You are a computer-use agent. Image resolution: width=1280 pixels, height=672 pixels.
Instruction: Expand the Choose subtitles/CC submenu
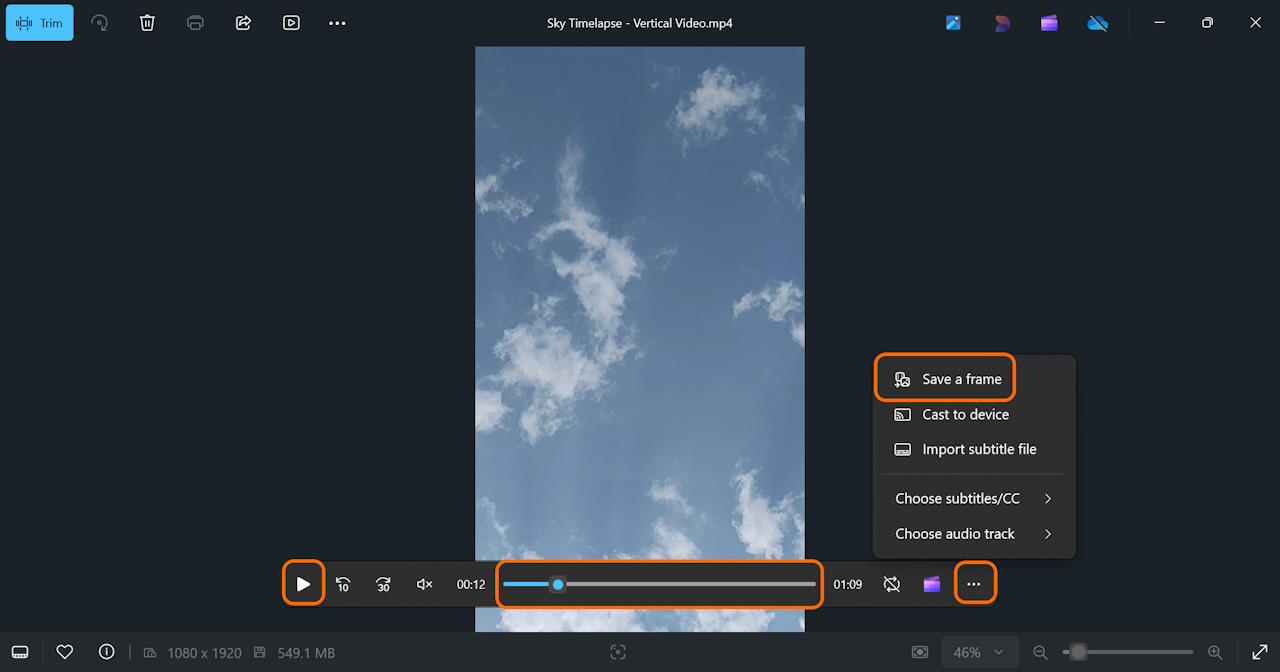[973, 499]
